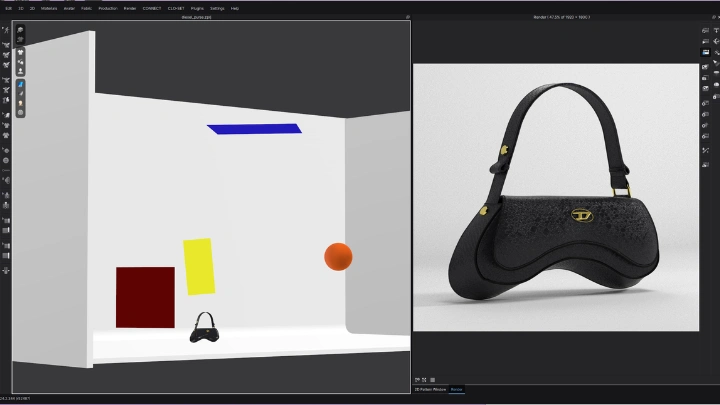Switch to the 2D Pattern Window tab

[430, 389]
